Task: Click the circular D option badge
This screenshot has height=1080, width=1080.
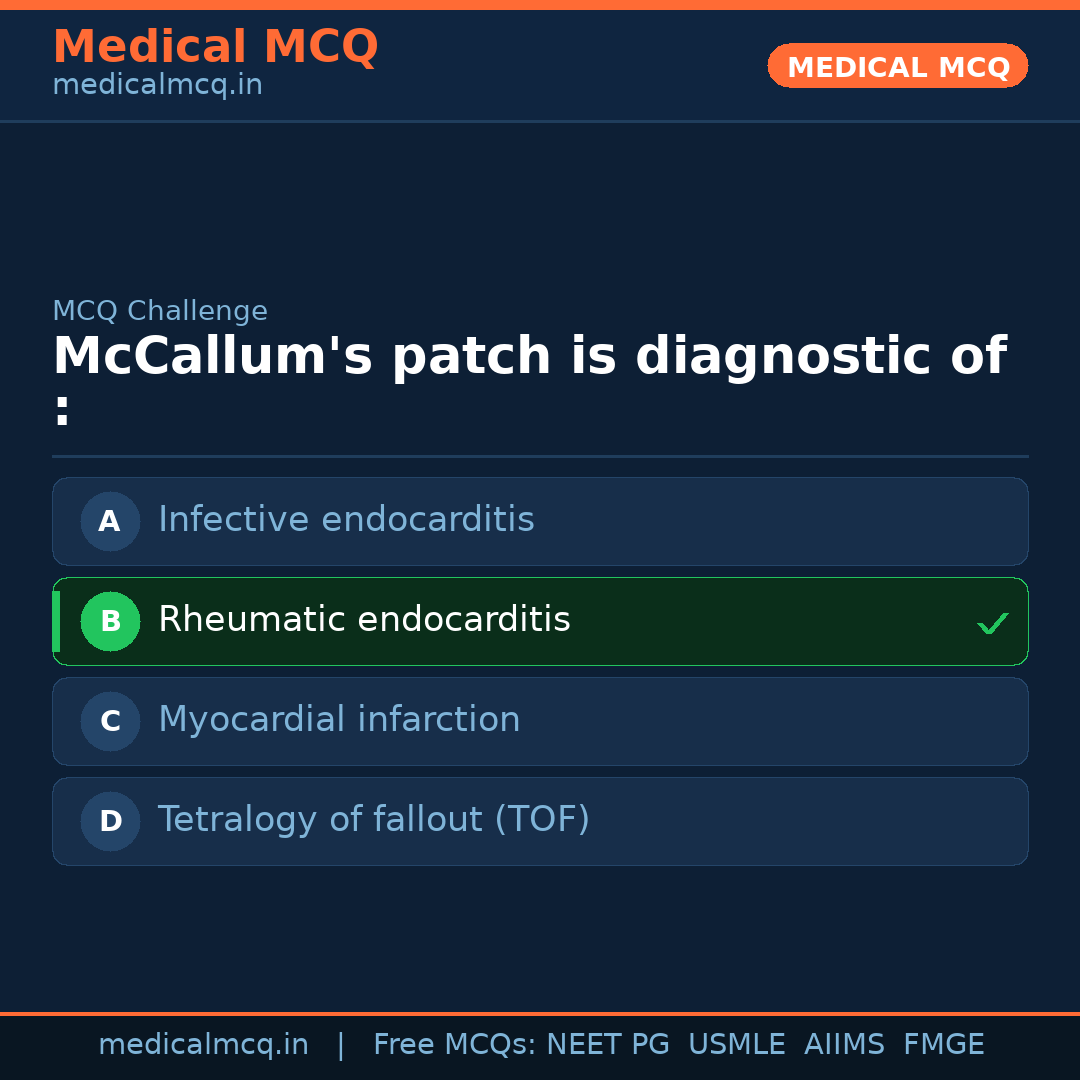Action: [x=110, y=821]
